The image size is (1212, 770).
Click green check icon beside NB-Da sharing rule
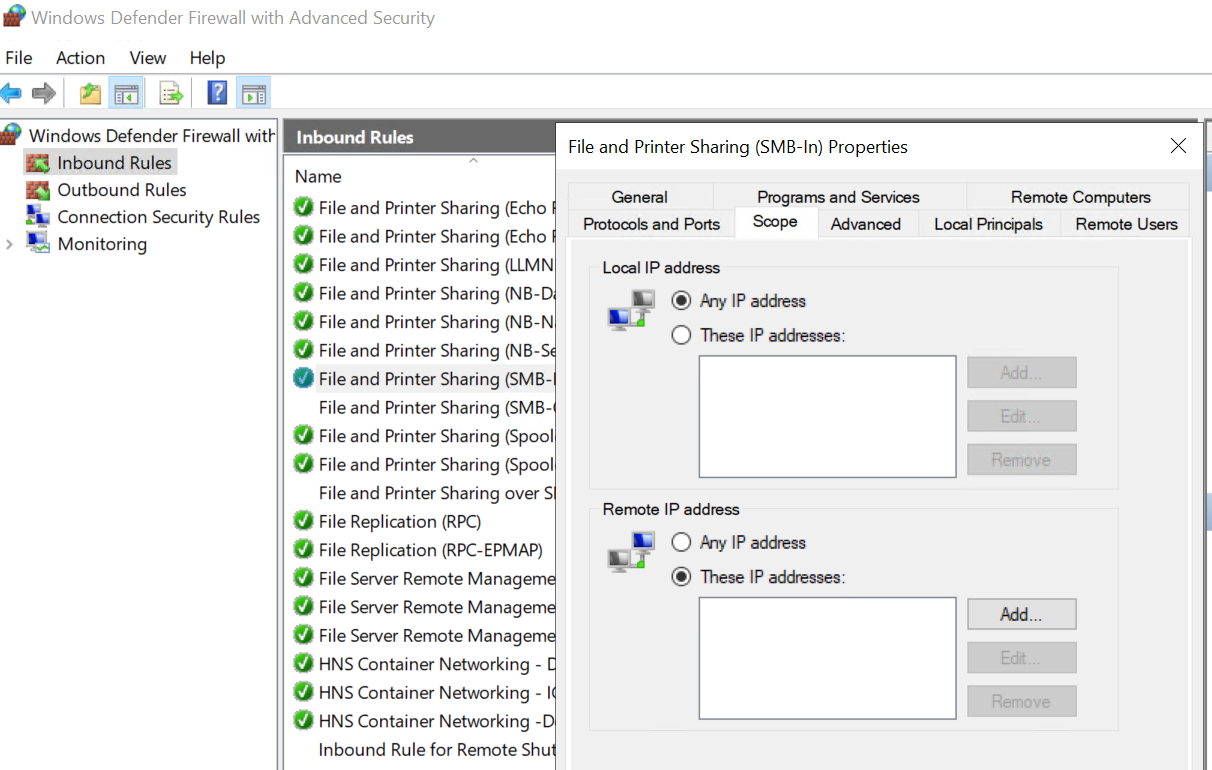[303, 293]
